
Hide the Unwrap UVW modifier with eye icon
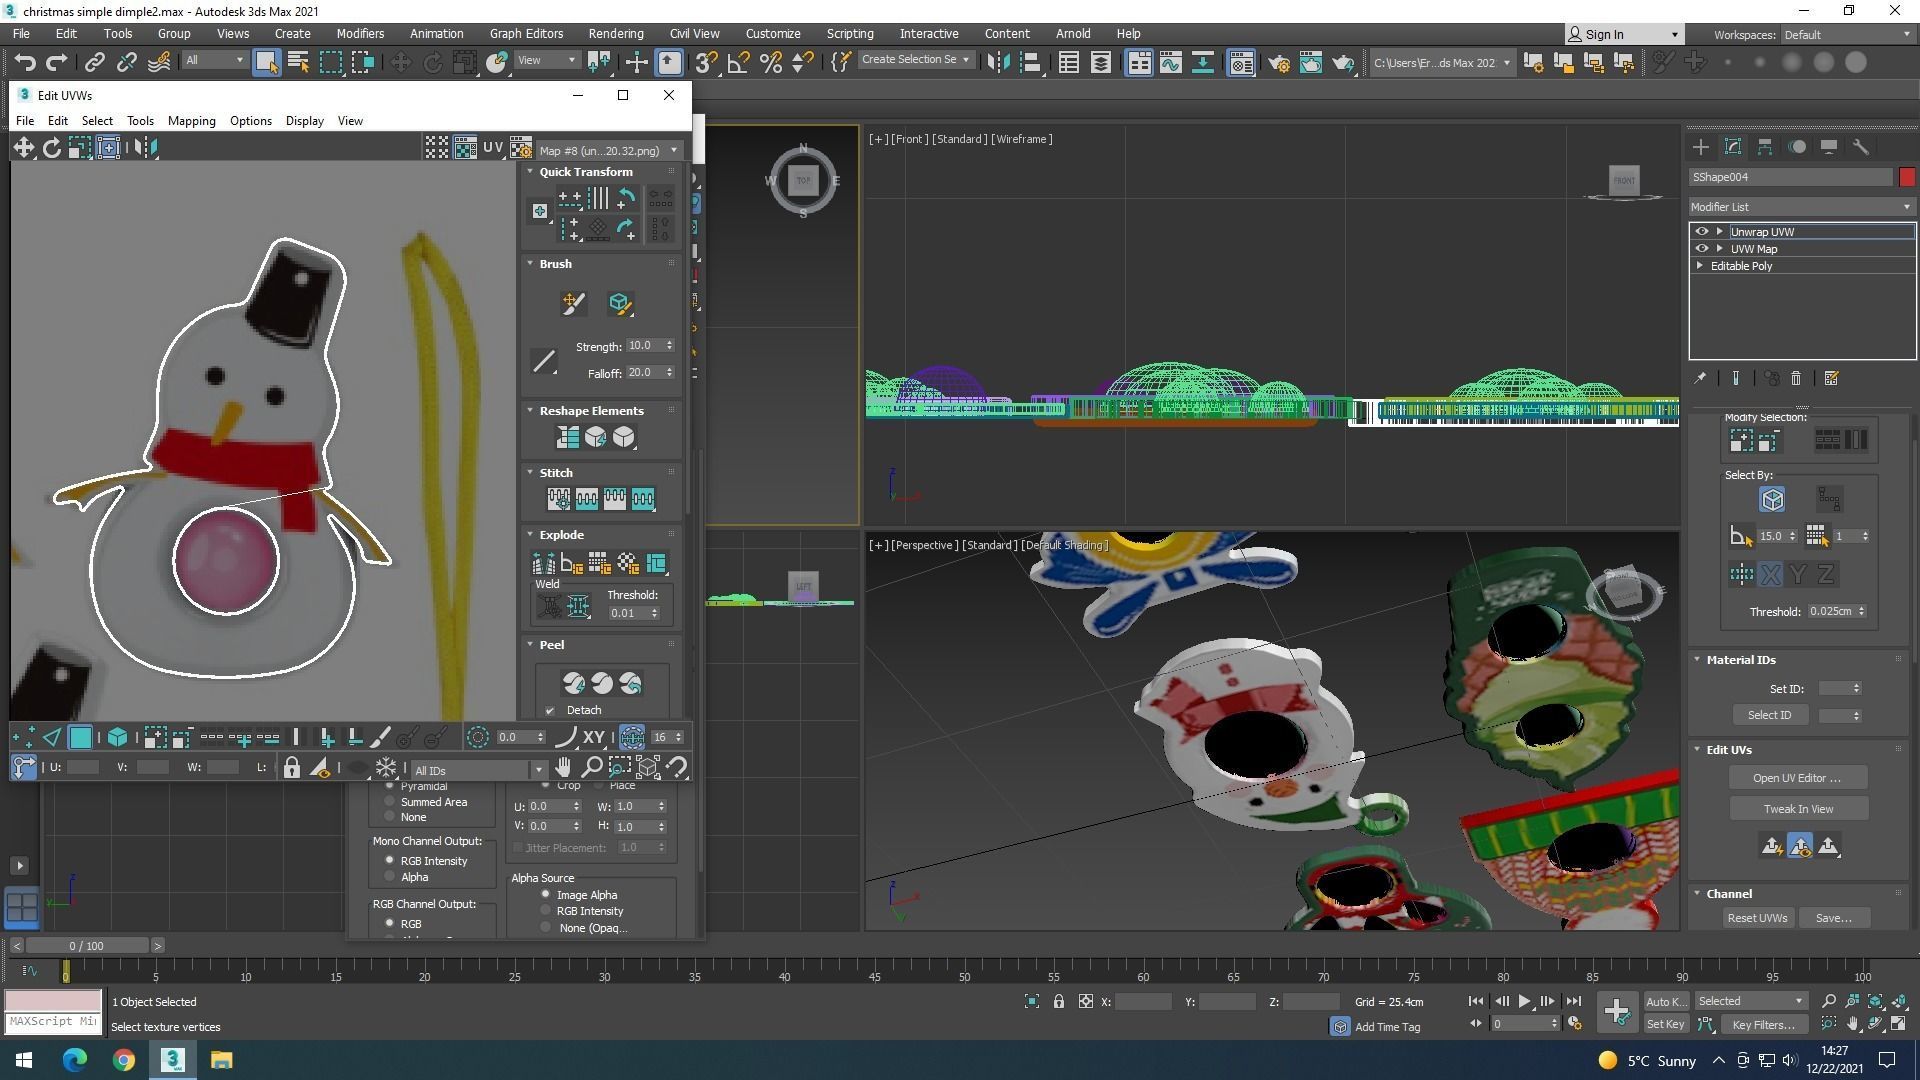(1702, 232)
